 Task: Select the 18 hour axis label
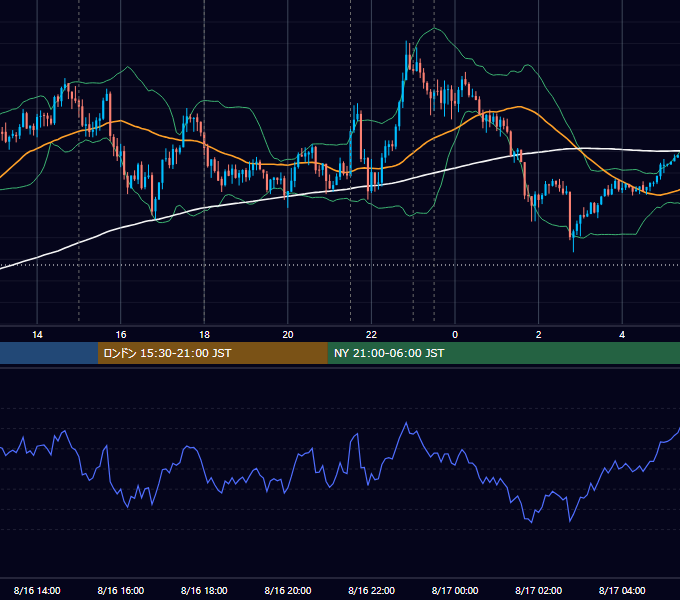pyautogui.click(x=204, y=335)
